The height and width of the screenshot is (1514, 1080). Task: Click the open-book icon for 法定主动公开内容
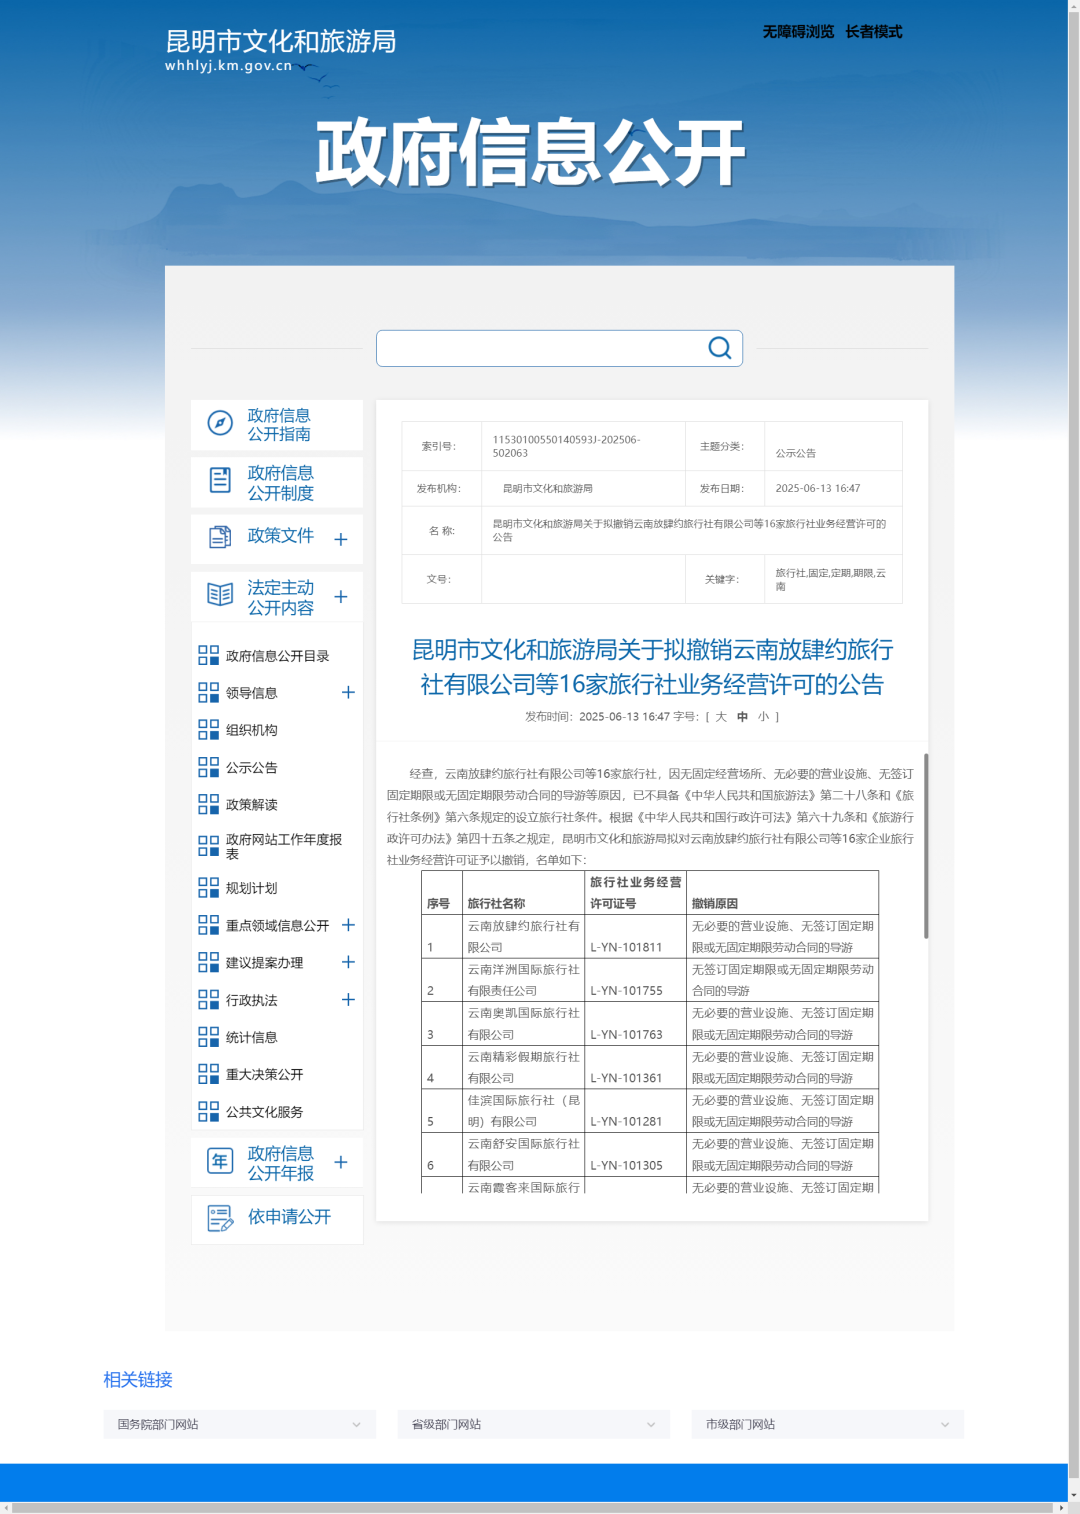point(220,595)
